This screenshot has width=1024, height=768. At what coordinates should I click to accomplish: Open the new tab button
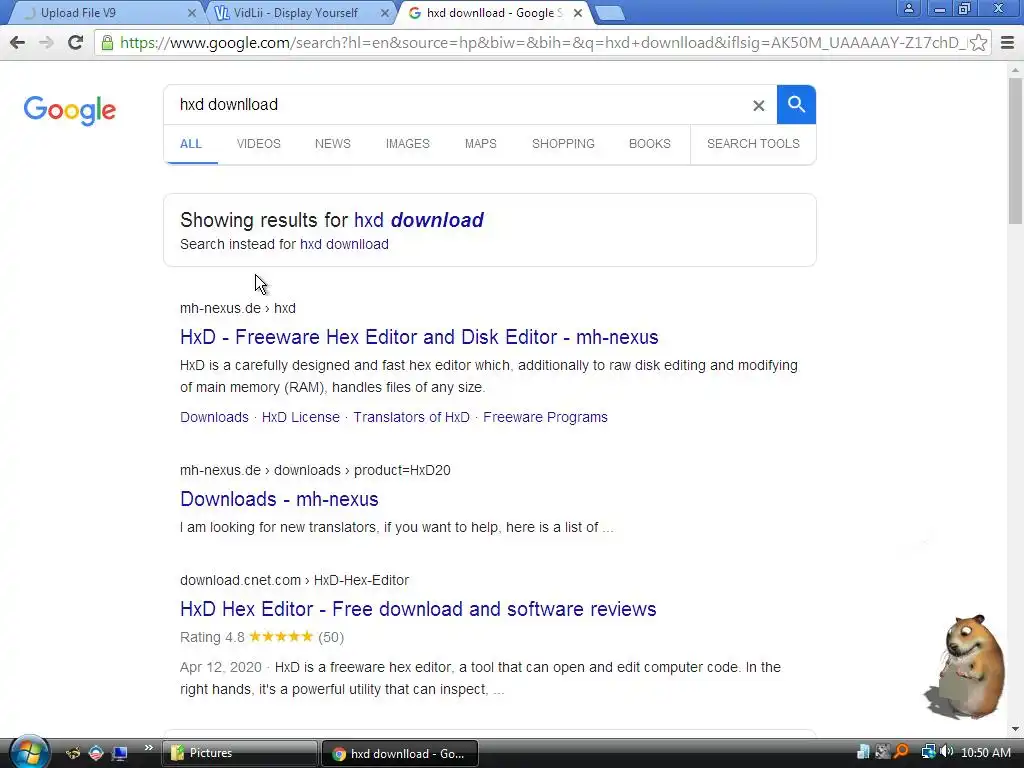pyautogui.click(x=610, y=13)
